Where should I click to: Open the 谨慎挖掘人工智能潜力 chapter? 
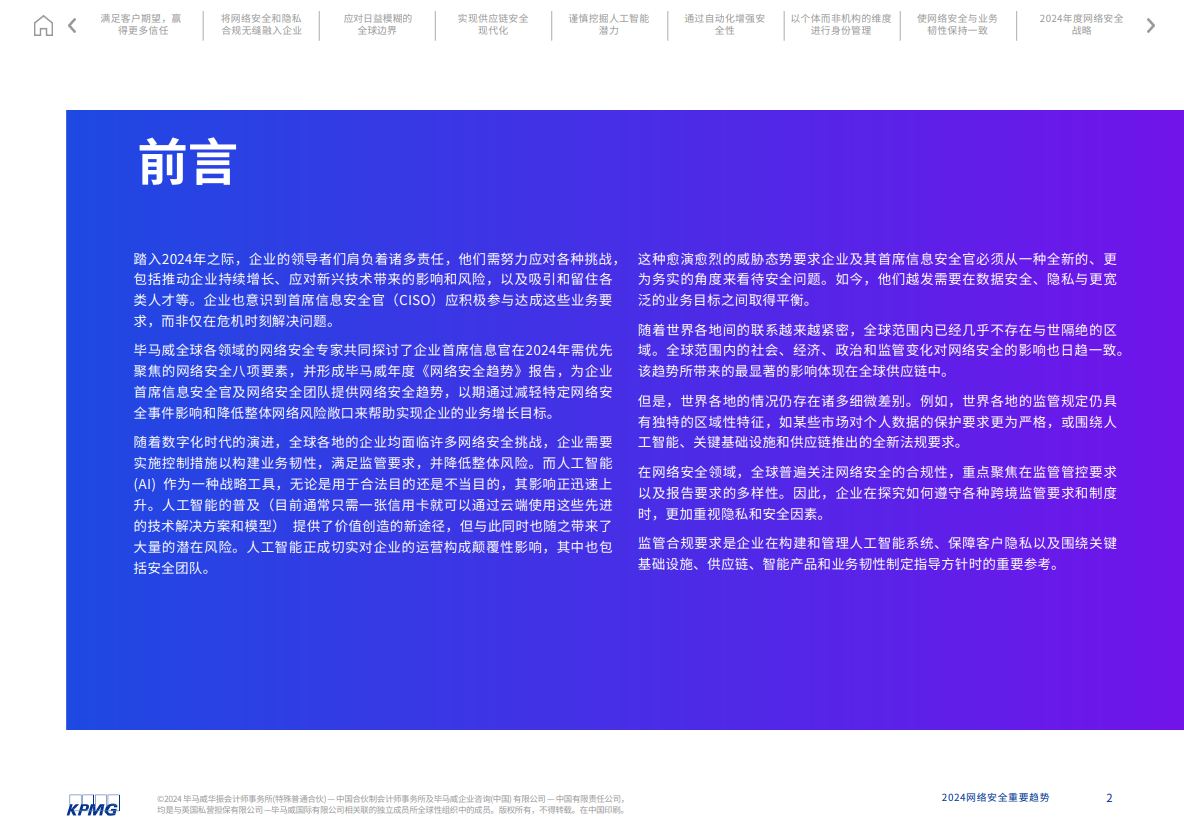coord(610,24)
